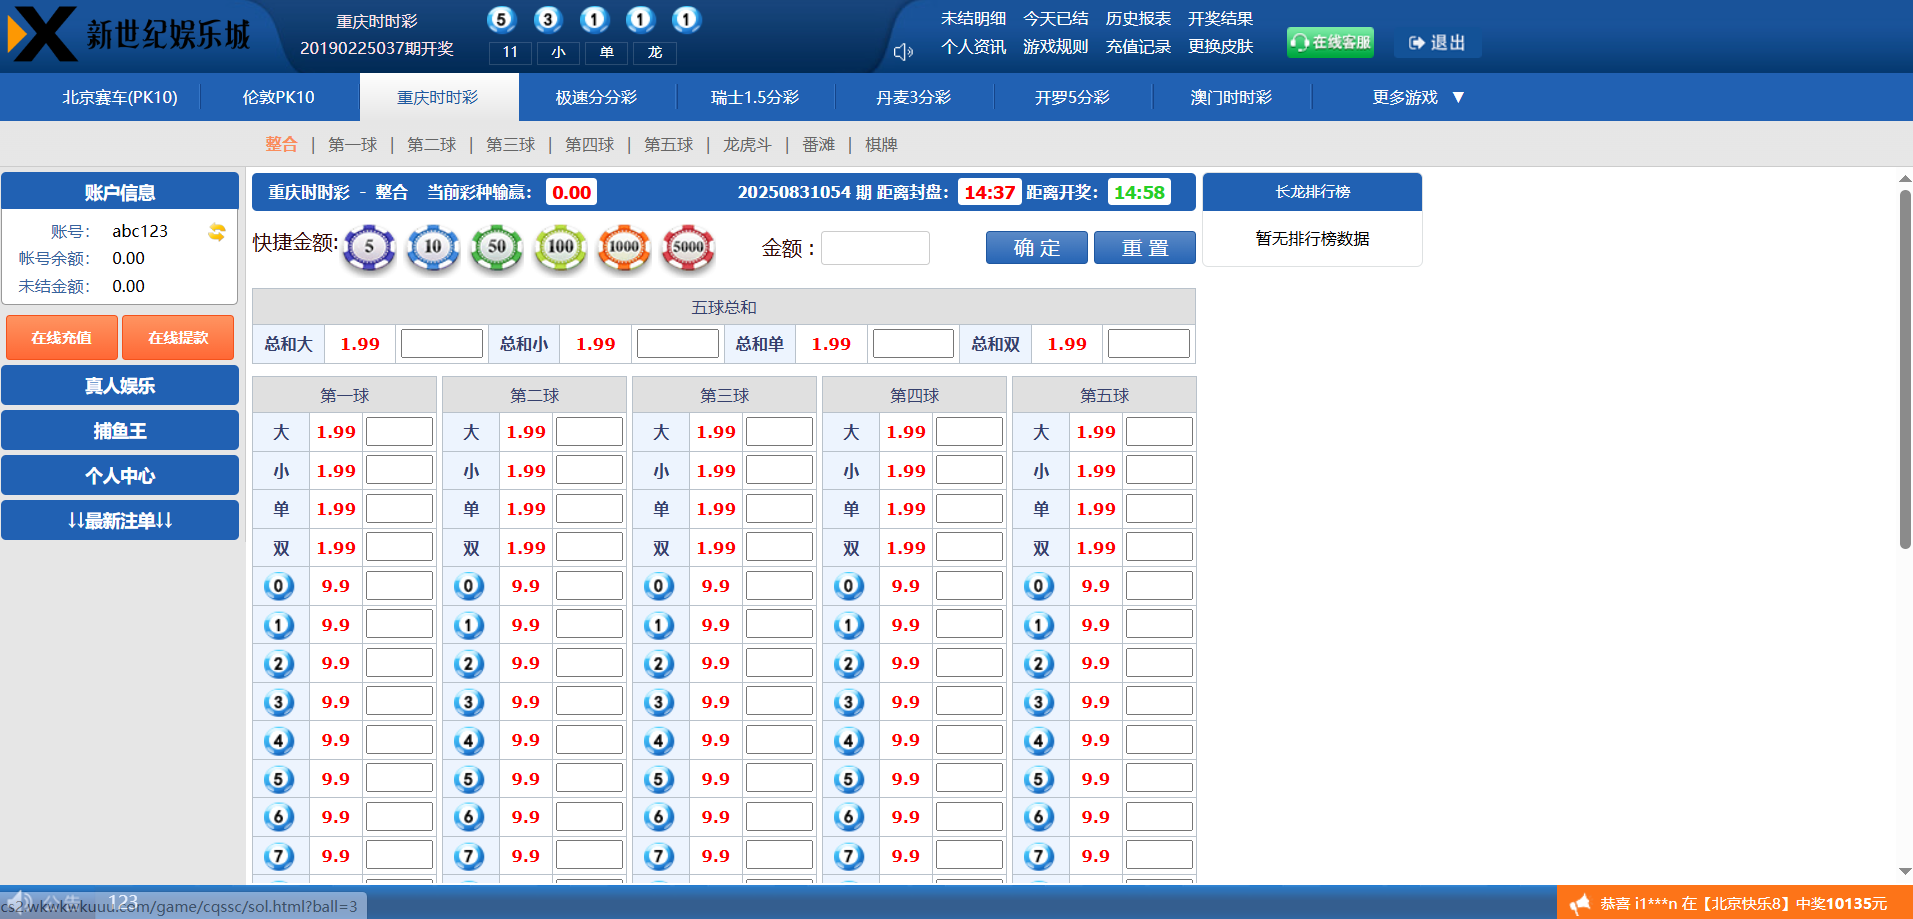Refresh account balance with arrows icon
Image resolution: width=1913 pixels, height=919 pixels.
pyautogui.click(x=216, y=232)
